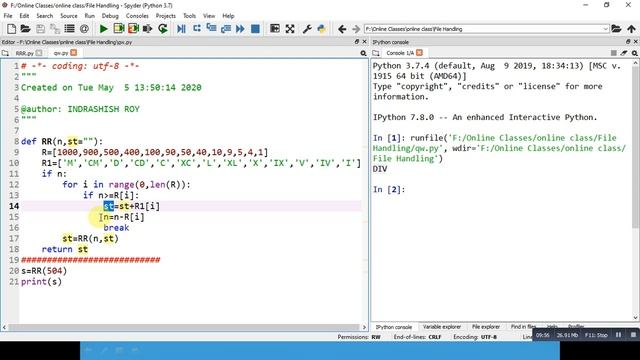This screenshot has height=360, width=640.
Task: Browse console tabs icon
Action: [x=376, y=53]
